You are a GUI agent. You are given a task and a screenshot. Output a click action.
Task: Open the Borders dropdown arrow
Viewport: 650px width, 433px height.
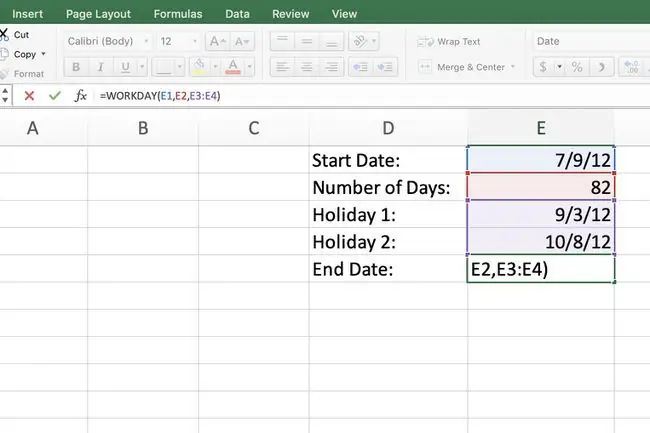click(x=179, y=67)
